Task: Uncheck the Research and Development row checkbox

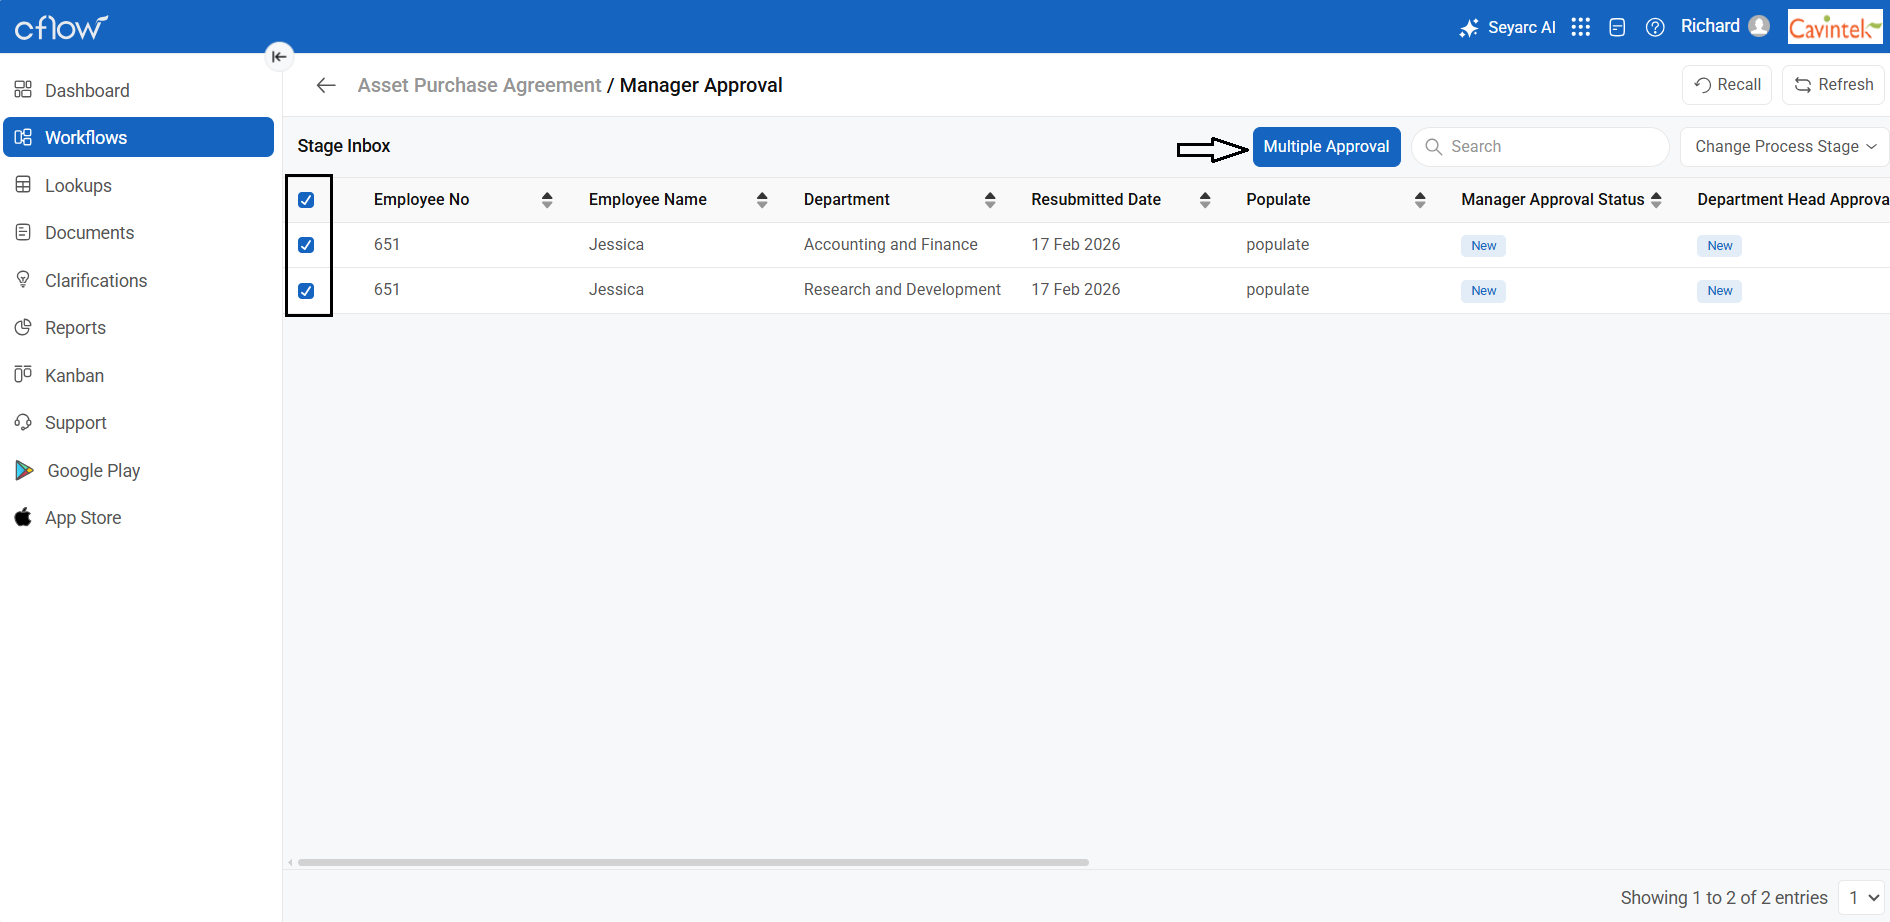Action: point(306,291)
